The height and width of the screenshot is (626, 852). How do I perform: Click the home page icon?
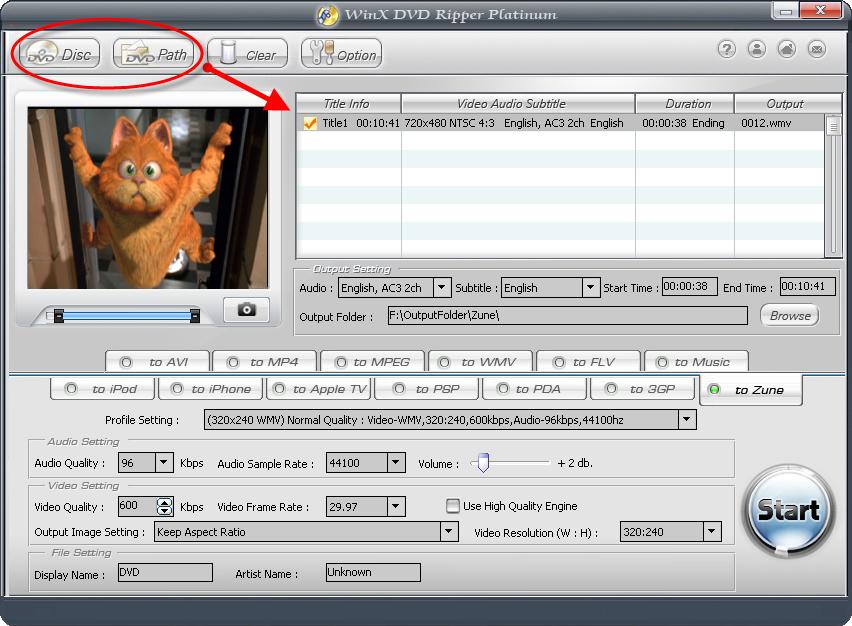click(x=787, y=49)
